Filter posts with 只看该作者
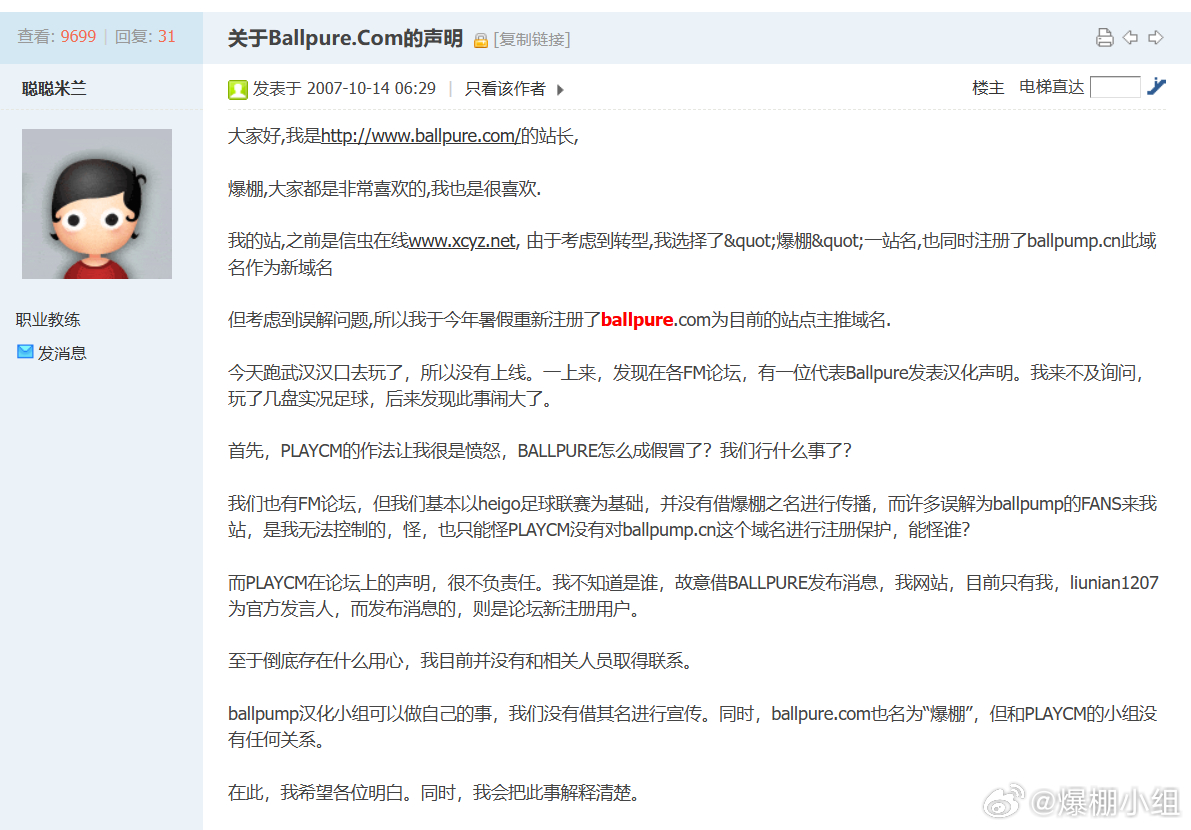Screen dimensions: 1191x830 point(505,89)
